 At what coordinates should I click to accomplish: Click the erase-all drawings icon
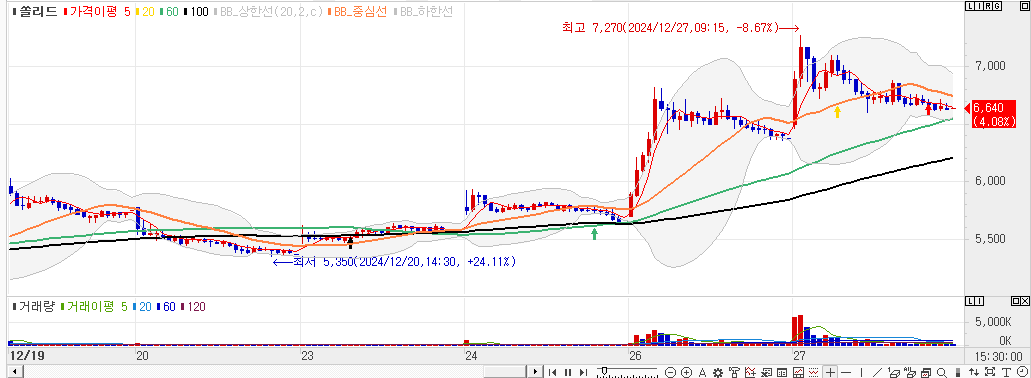[x=909, y=372]
